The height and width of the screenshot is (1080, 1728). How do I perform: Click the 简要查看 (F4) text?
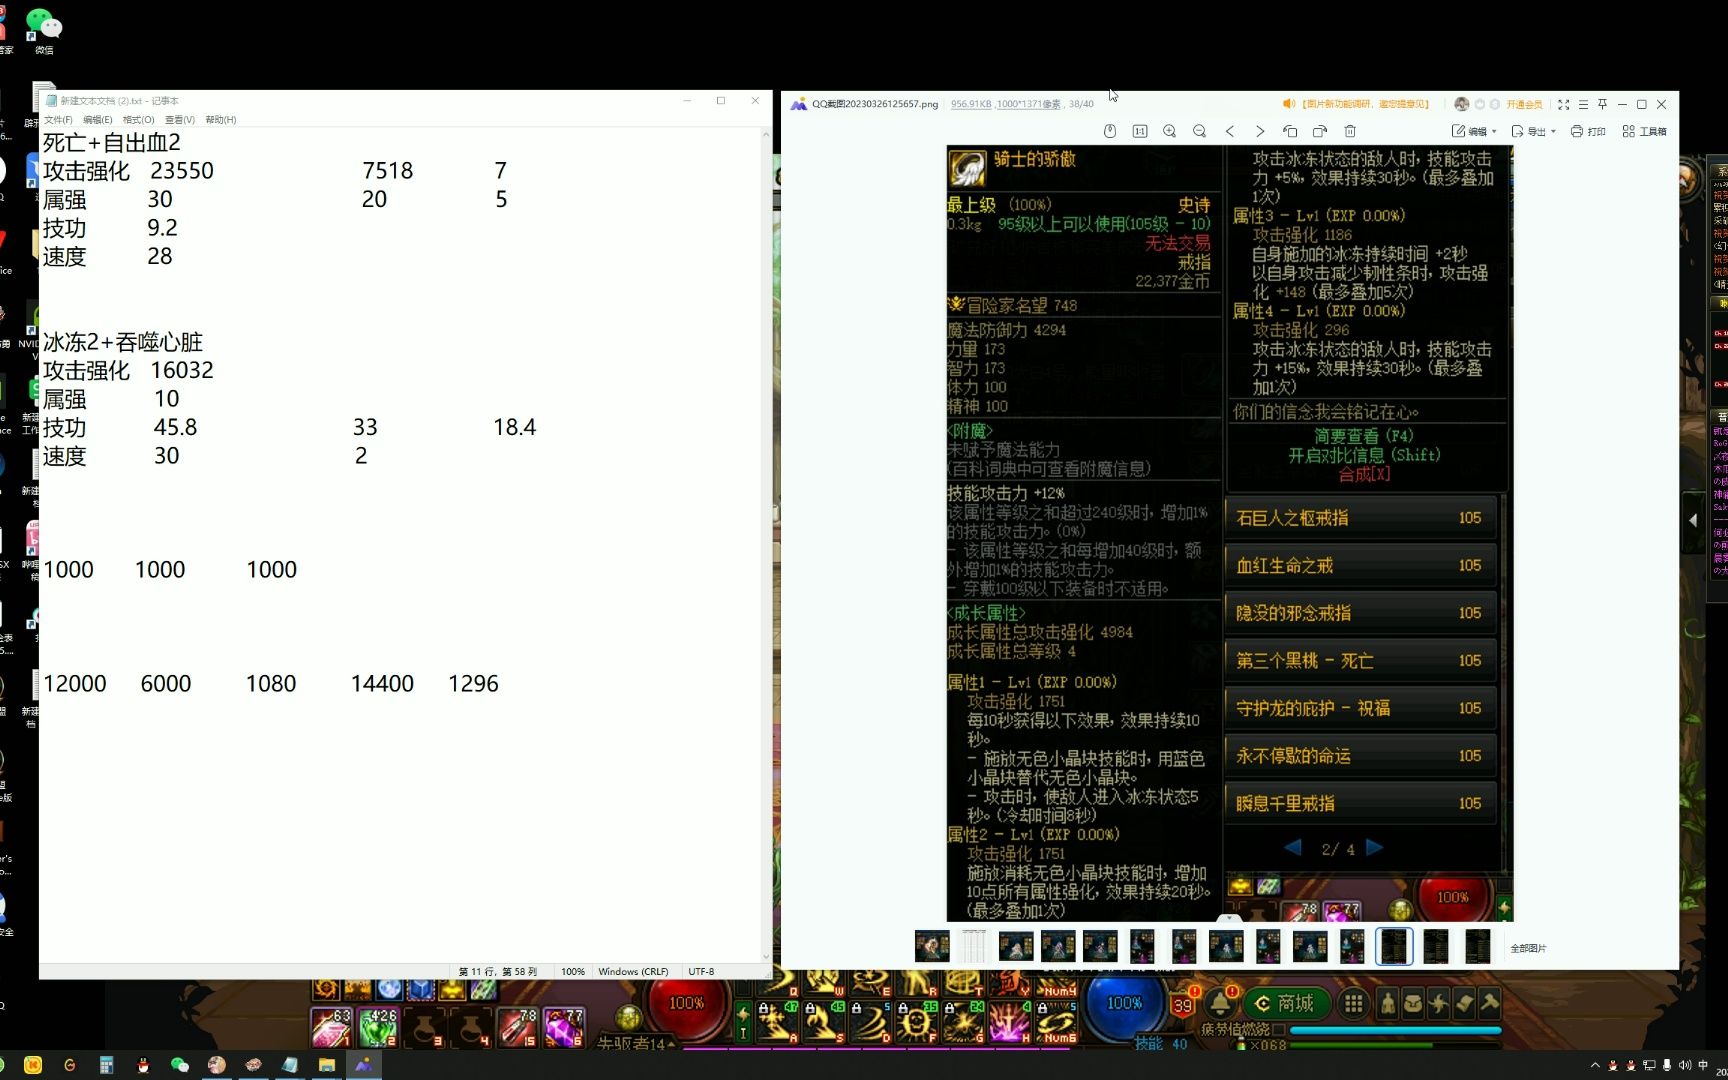pos(1364,436)
